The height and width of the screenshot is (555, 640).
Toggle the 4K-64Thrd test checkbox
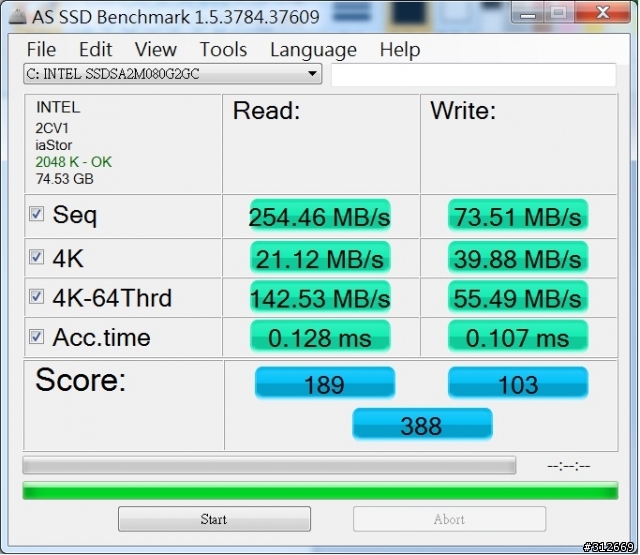(x=36, y=297)
